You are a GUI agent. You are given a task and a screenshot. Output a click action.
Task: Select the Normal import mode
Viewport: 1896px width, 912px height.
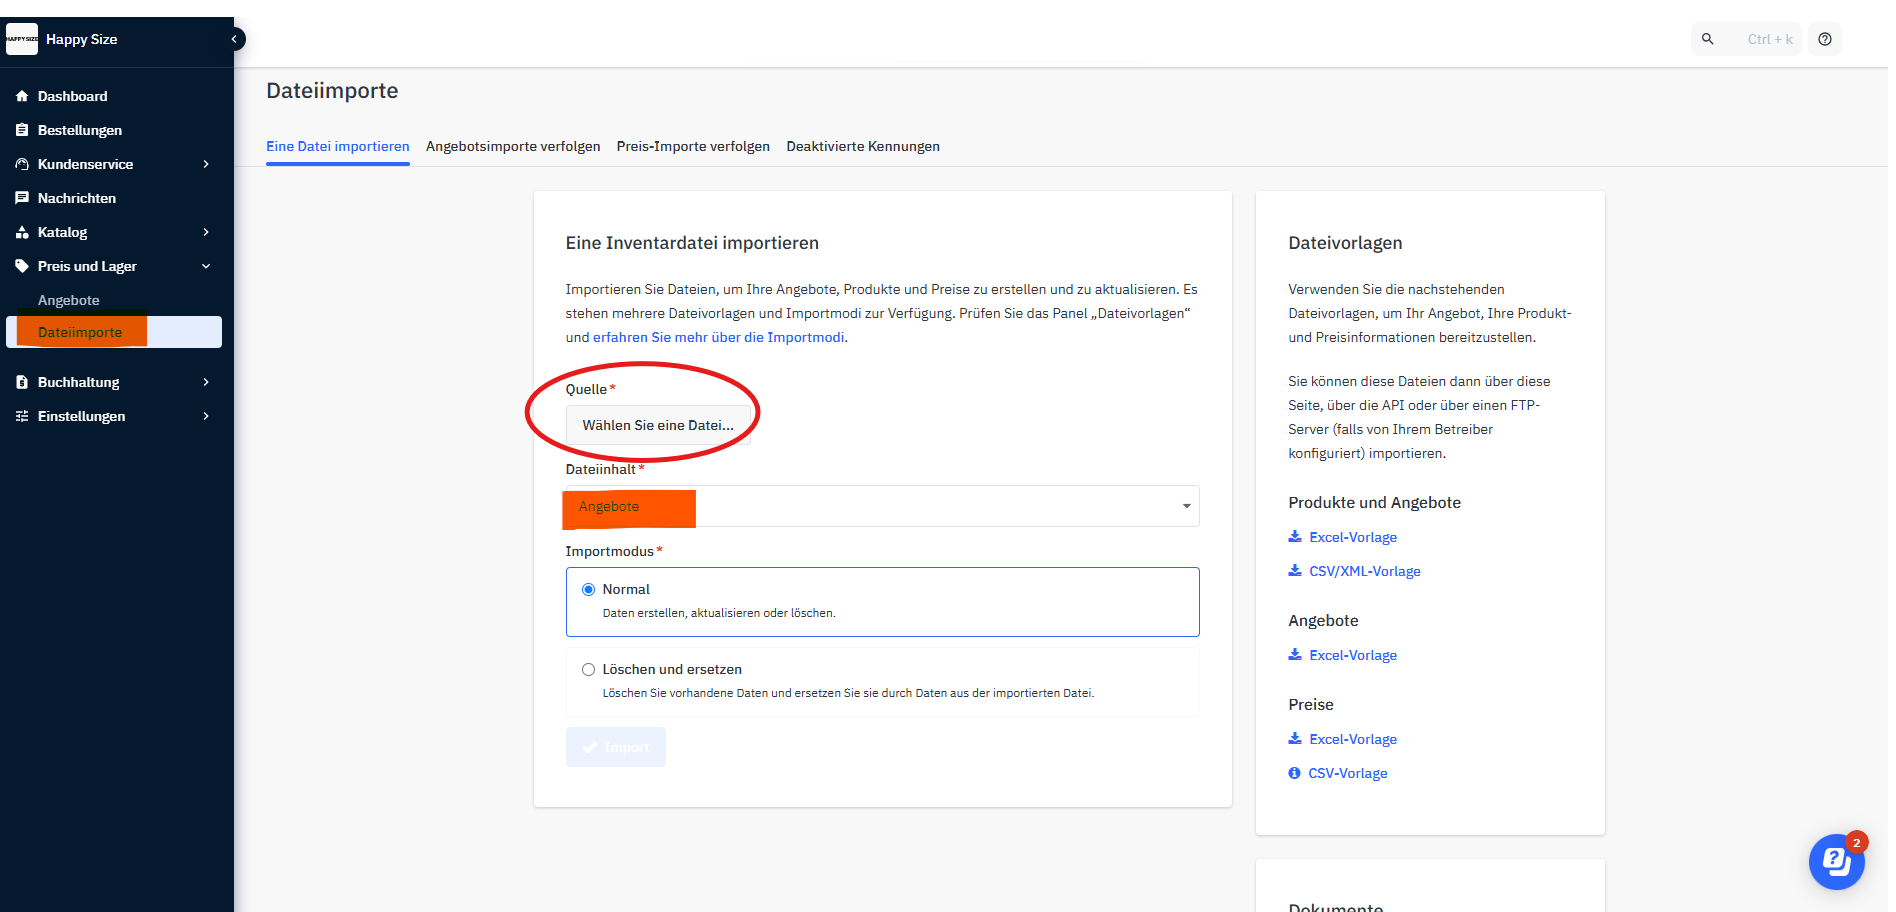[x=589, y=589]
